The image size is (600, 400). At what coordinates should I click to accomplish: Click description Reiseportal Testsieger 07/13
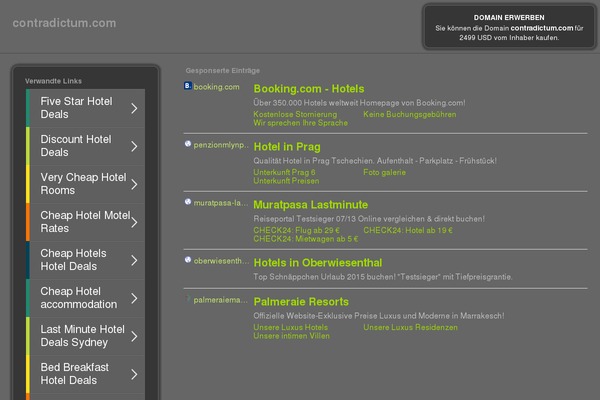click(369, 219)
